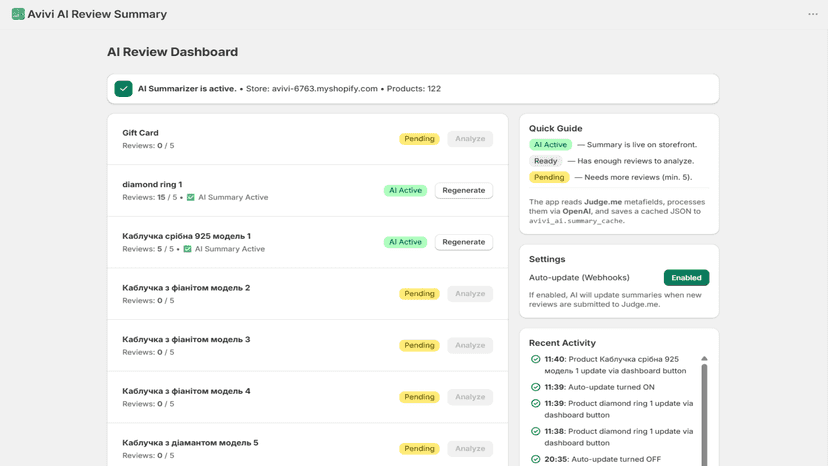
Task: Click the Avivi AI Review Summary app logo
Action: tap(18, 14)
